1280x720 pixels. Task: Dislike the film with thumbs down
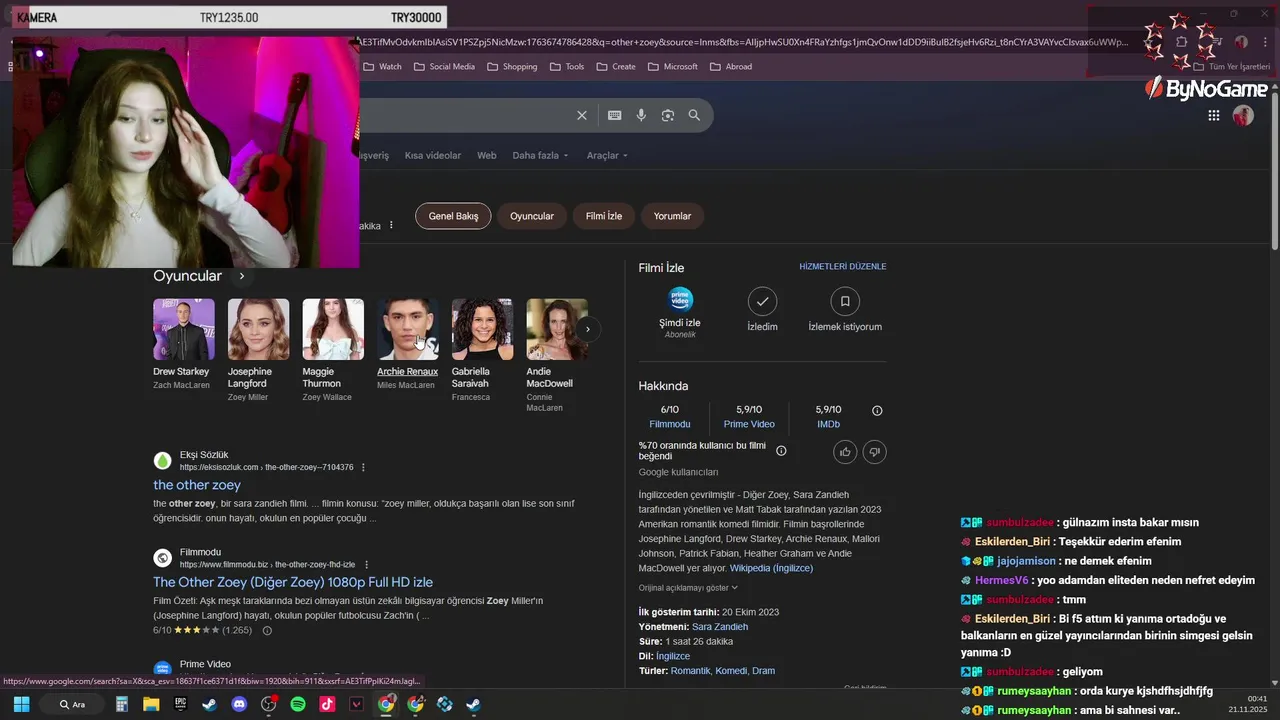click(x=874, y=452)
